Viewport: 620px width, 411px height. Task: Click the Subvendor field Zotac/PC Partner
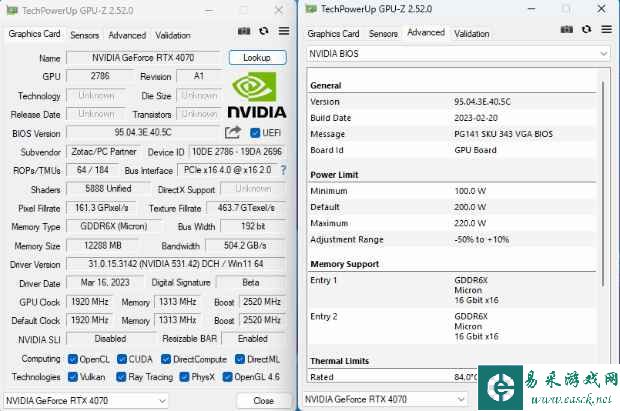pyautogui.click(x=104, y=152)
